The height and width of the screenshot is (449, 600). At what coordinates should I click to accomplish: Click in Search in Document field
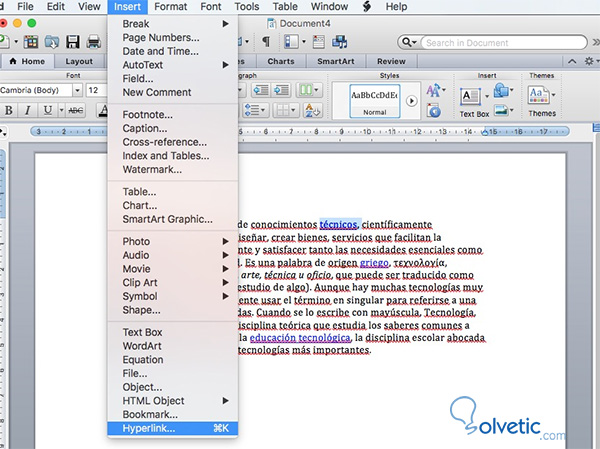coord(504,42)
